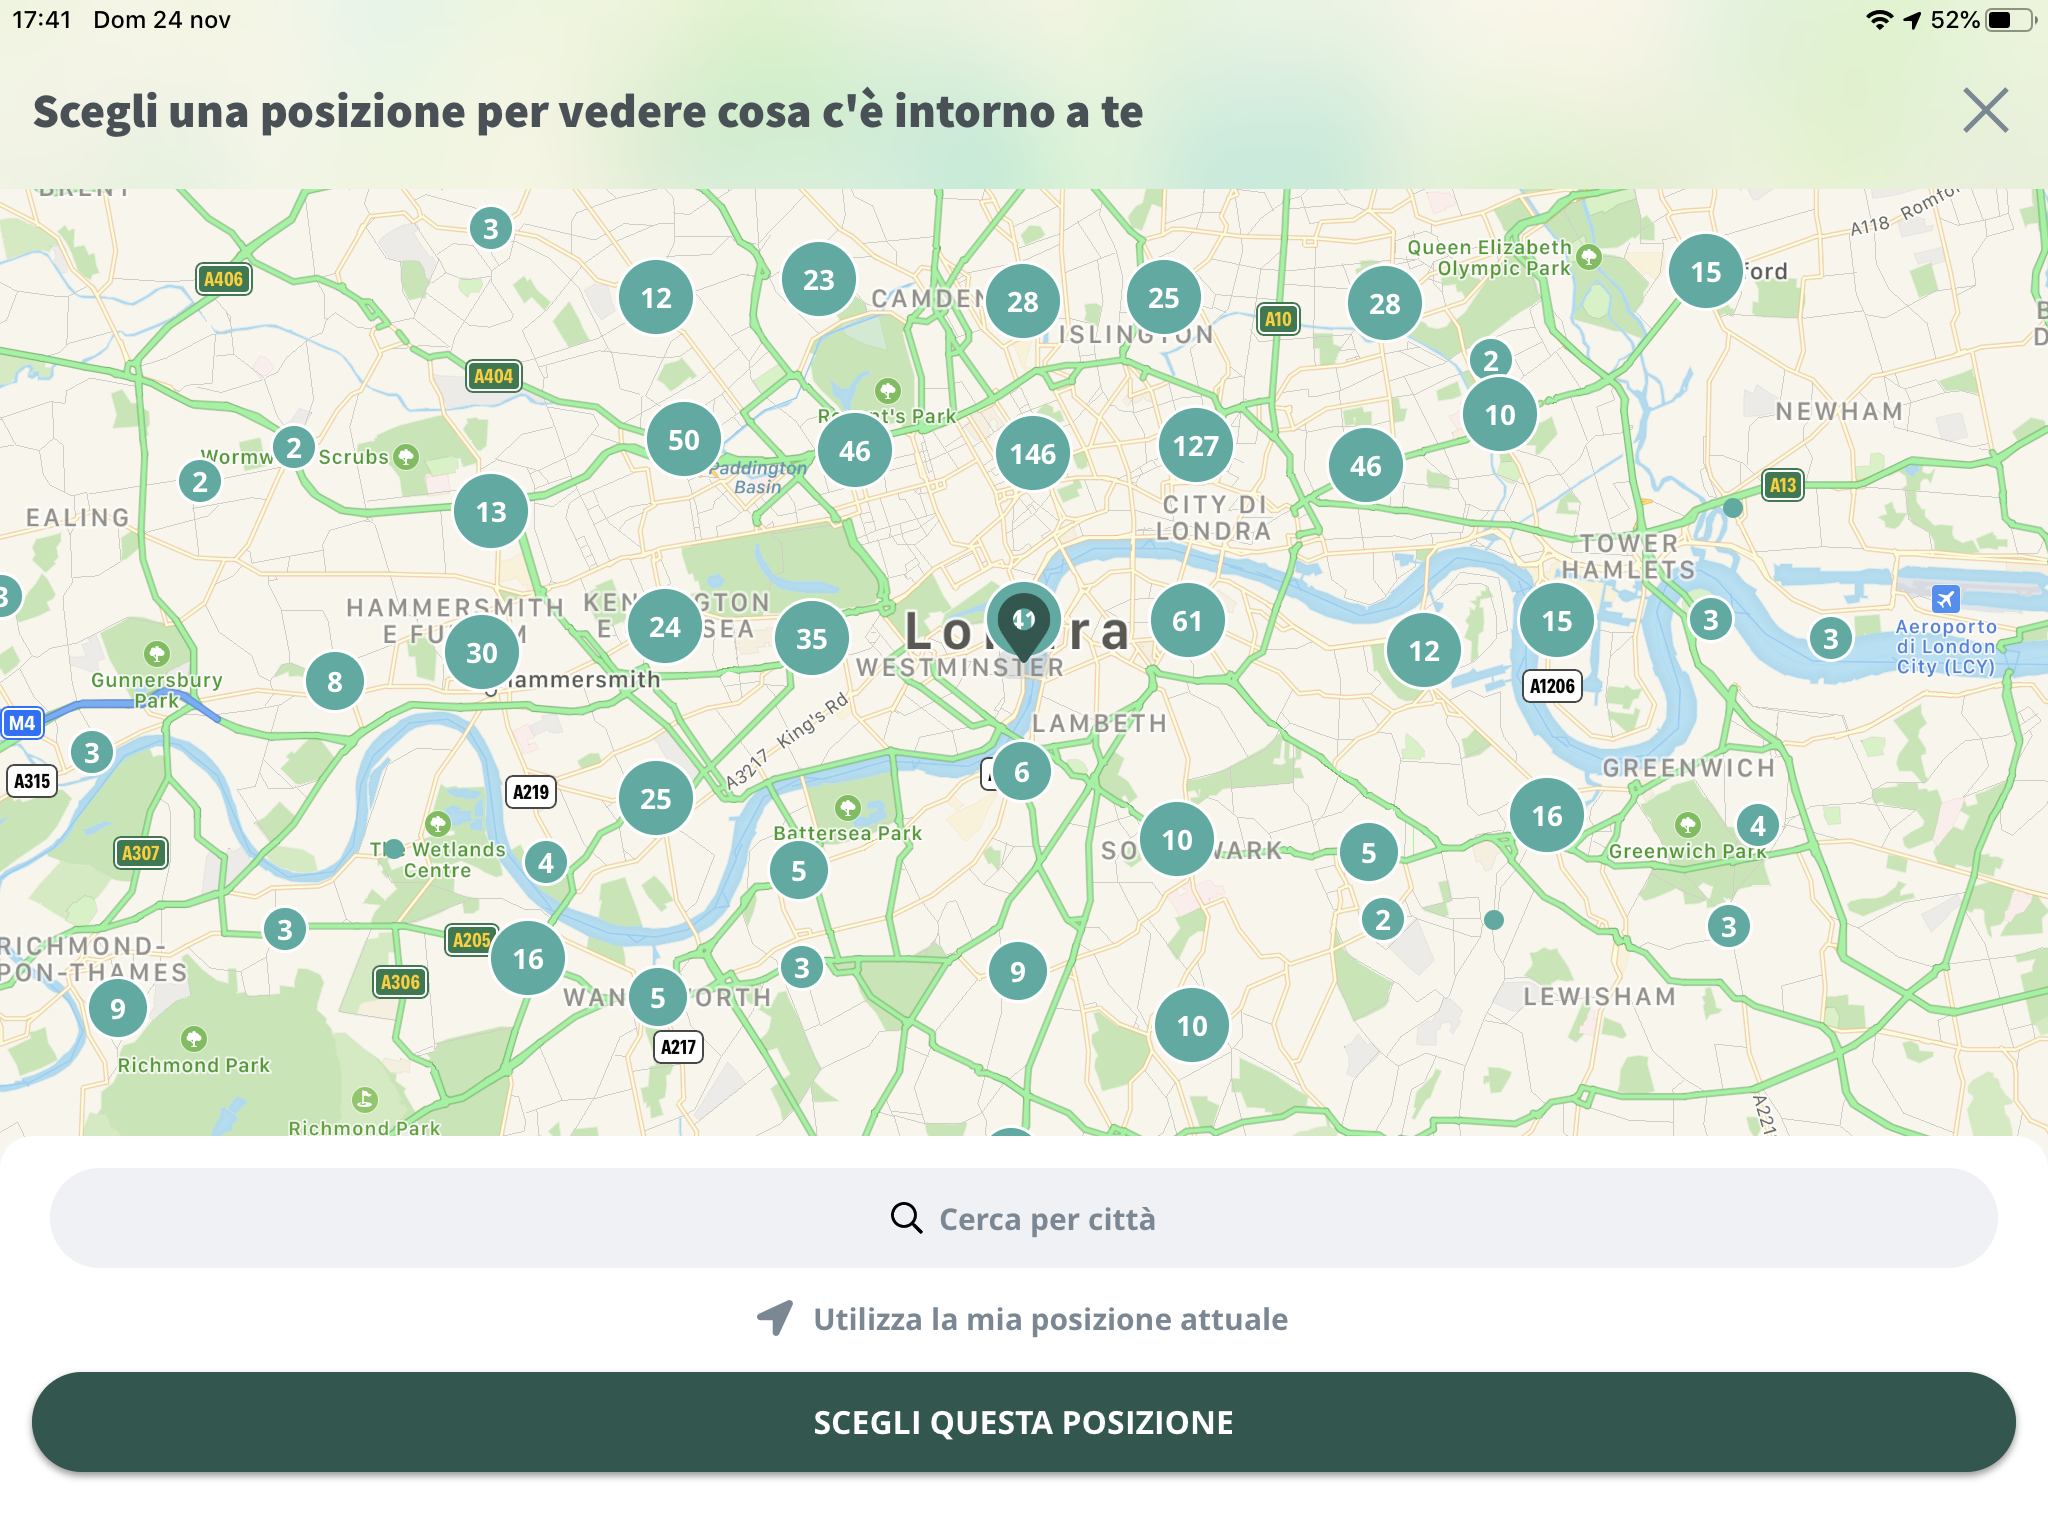This screenshot has width=2048, height=1536.
Task: Tap the battery indicator in status bar
Action: click(x=2009, y=20)
